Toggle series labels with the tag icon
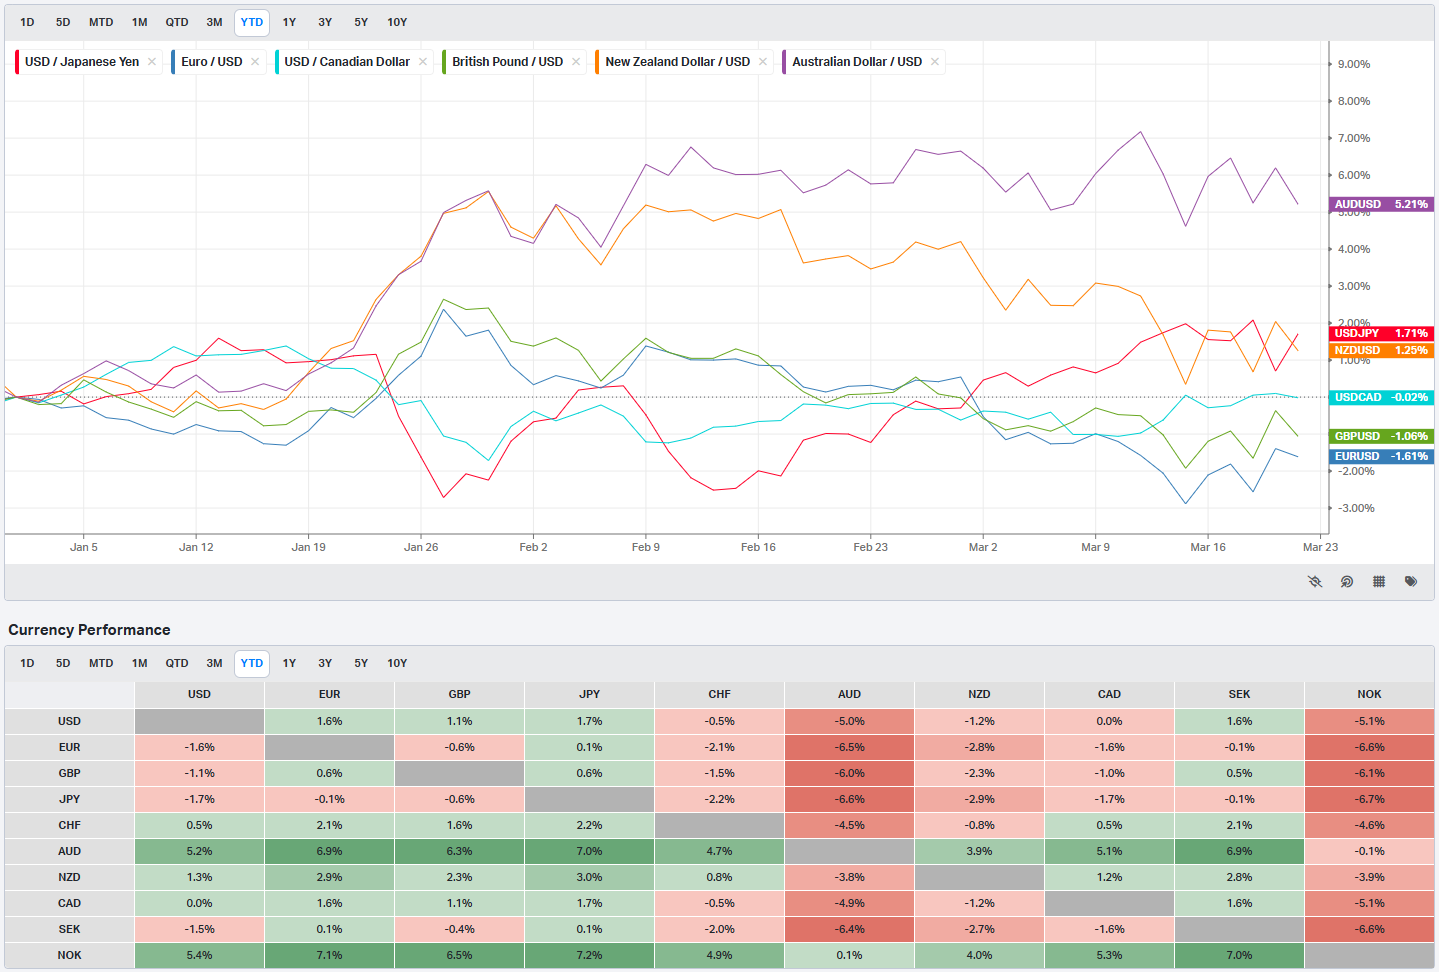 [x=1411, y=581]
